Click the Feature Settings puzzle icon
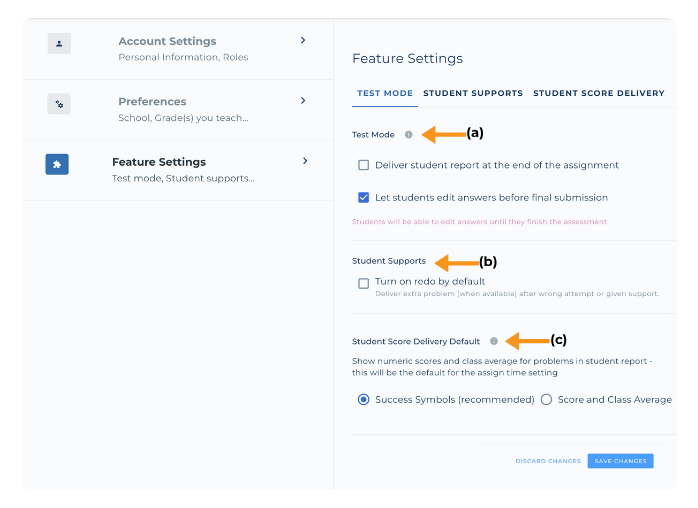The width and height of the screenshot is (698, 508). 57,164
